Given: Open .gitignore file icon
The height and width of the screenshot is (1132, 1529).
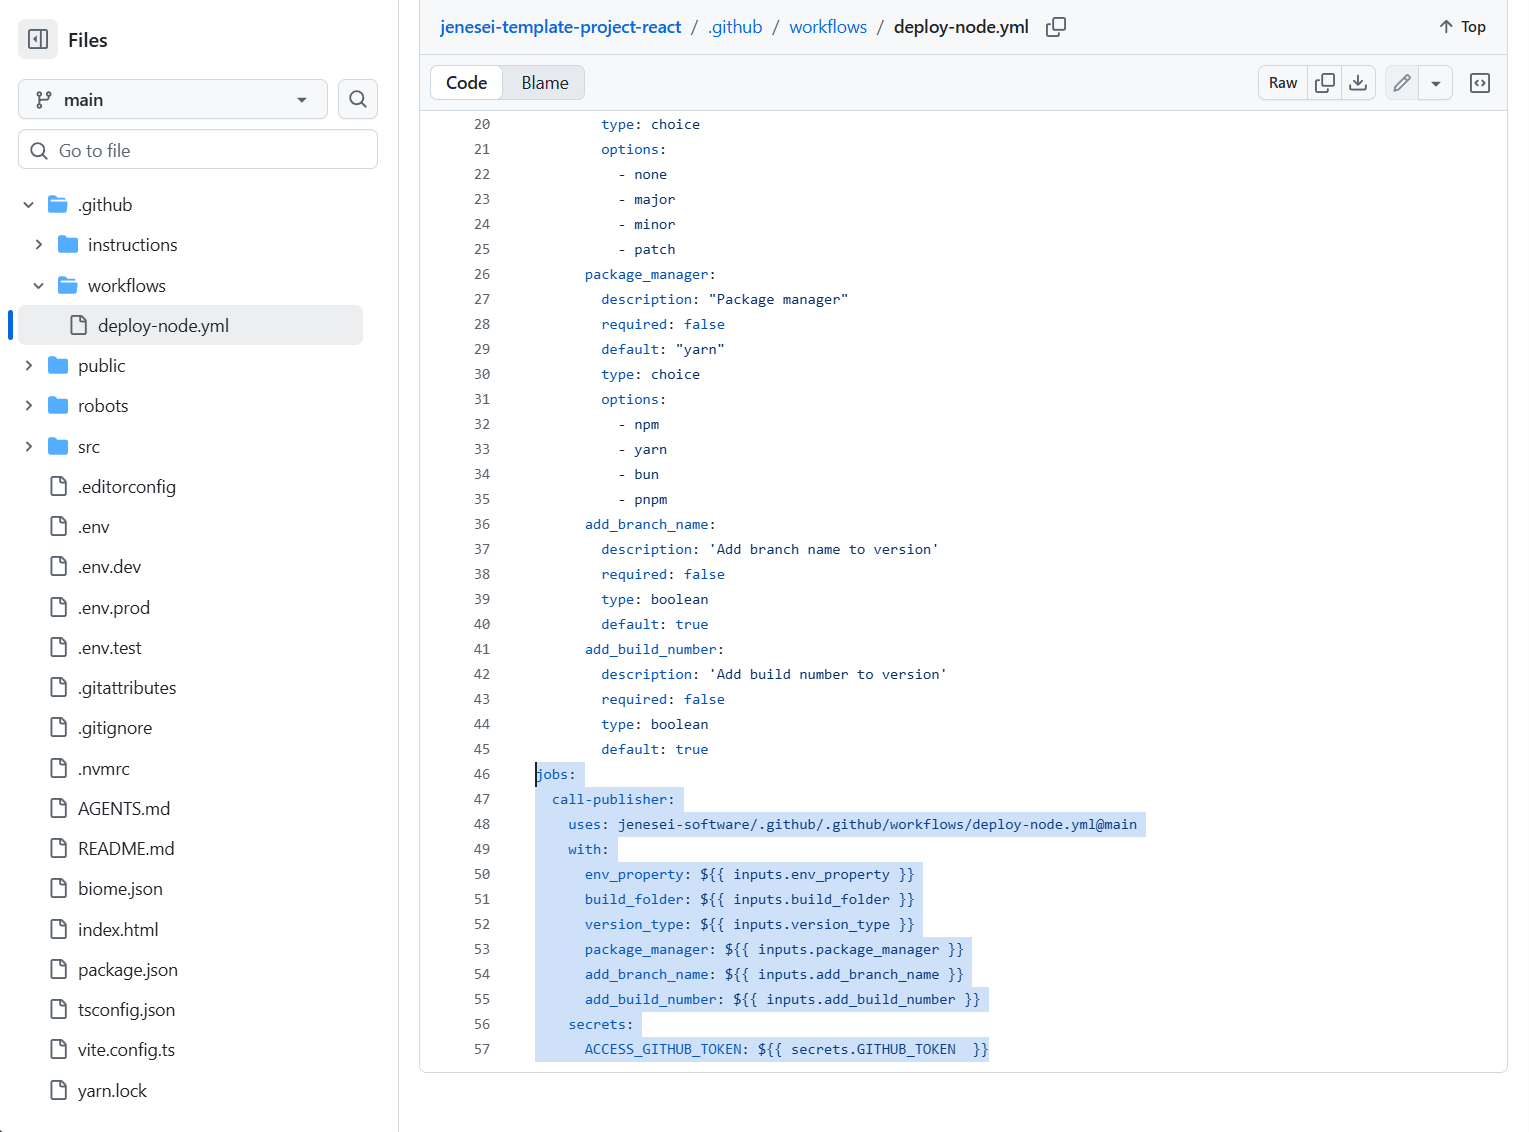Looking at the screenshot, I should tap(59, 728).
